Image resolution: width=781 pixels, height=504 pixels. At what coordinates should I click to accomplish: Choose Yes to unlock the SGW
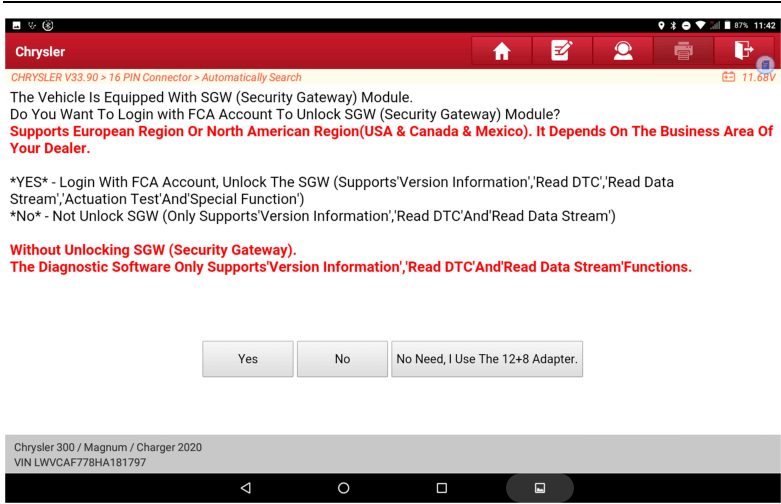click(x=248, y=359)
